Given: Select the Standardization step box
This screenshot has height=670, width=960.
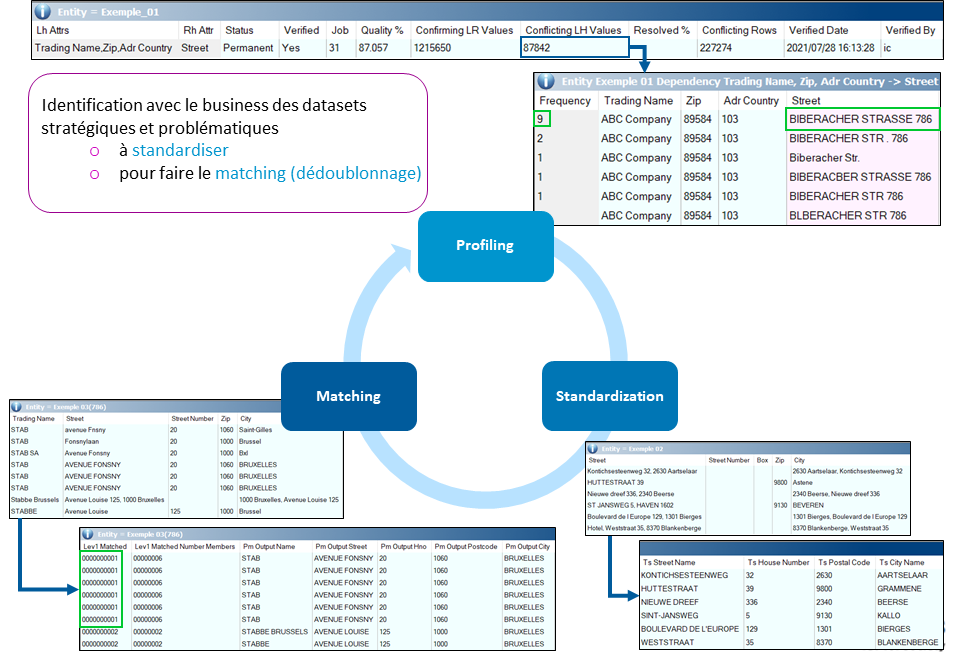Looking at the screenshot, I should click(x=609, y=396).
